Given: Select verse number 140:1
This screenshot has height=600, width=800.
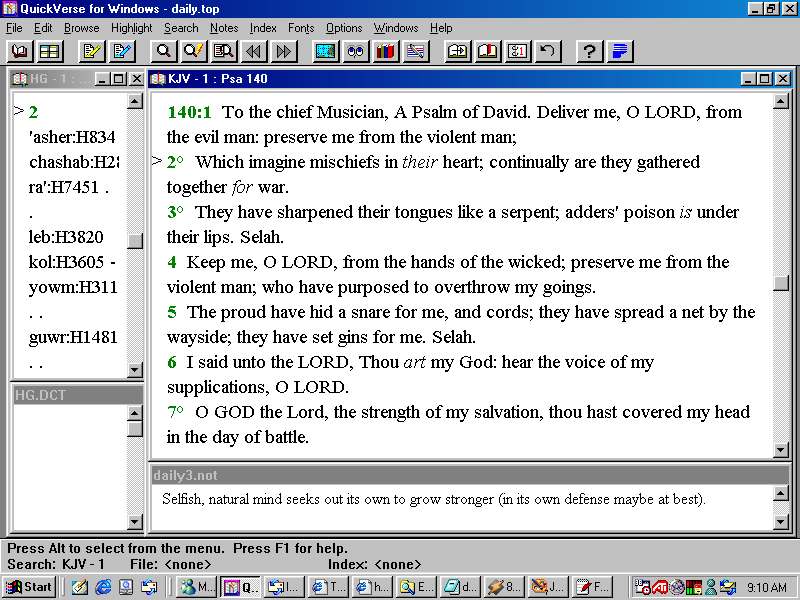Looking at the screenshot, I should (x=189, y=112).
